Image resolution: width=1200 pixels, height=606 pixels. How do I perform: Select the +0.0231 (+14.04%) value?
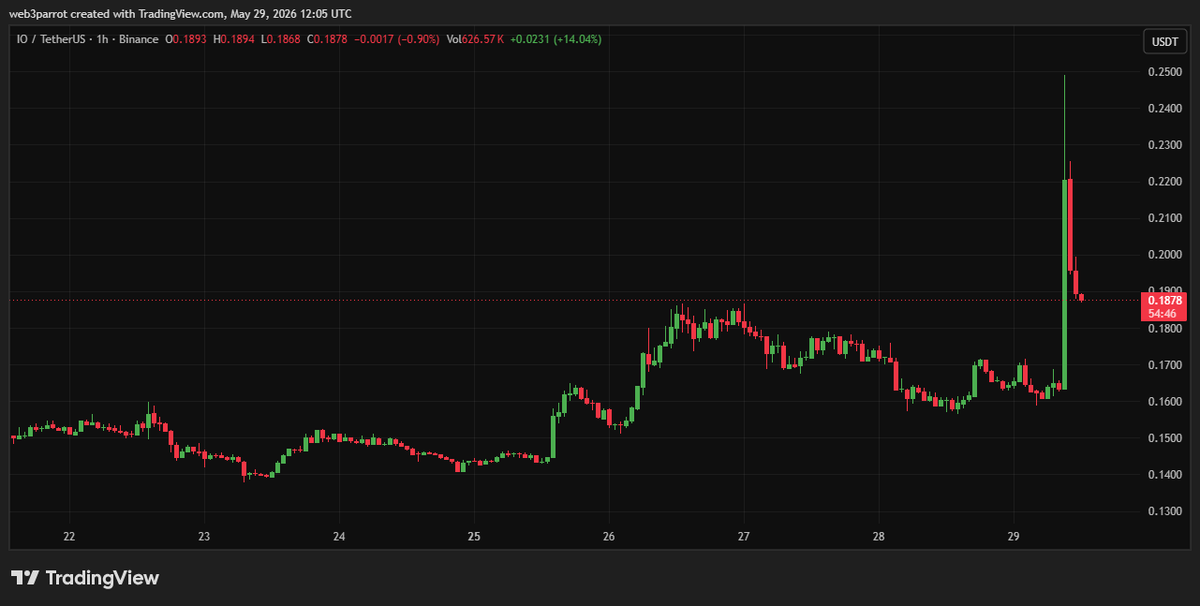pyautogui.click(x=556, y=39)
